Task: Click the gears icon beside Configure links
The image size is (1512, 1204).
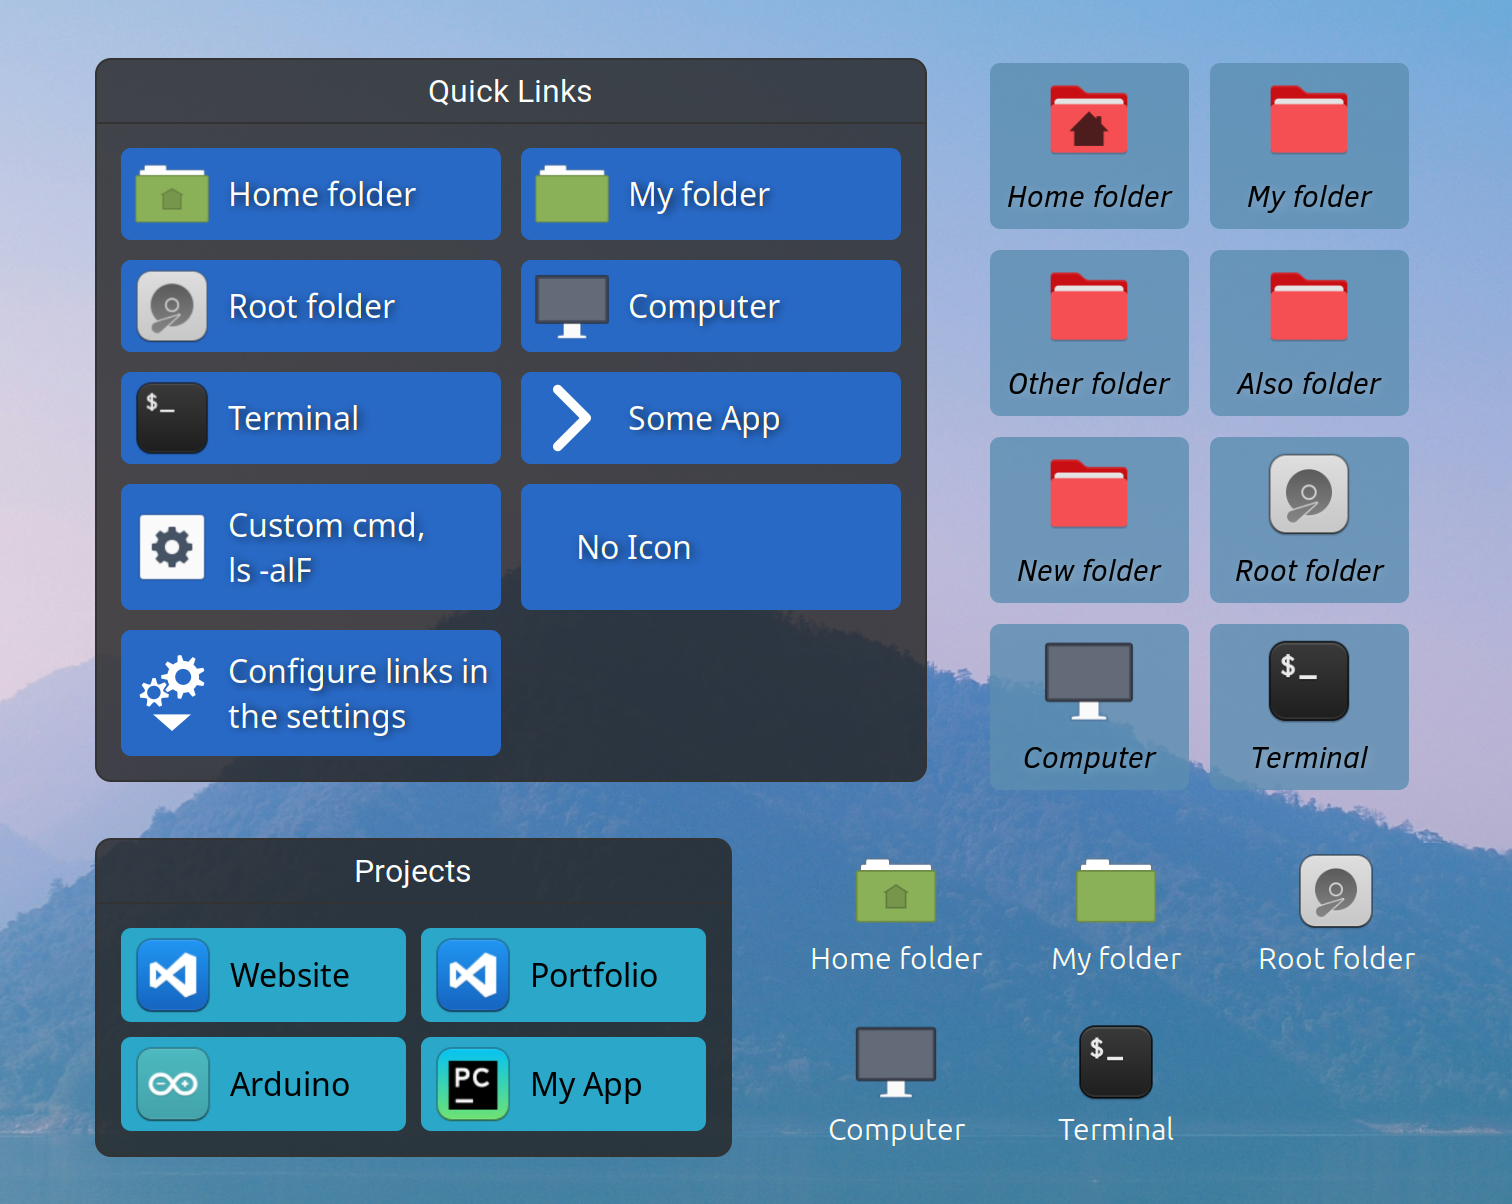Action: [172, 693]
